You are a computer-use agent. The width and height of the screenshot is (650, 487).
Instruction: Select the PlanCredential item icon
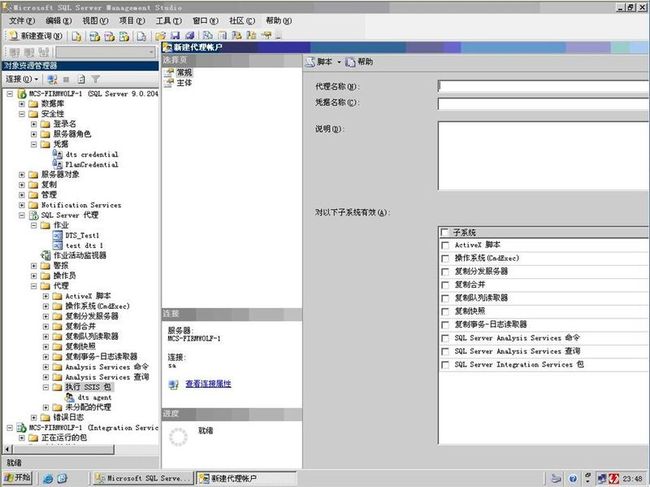[x=58, y=164]
